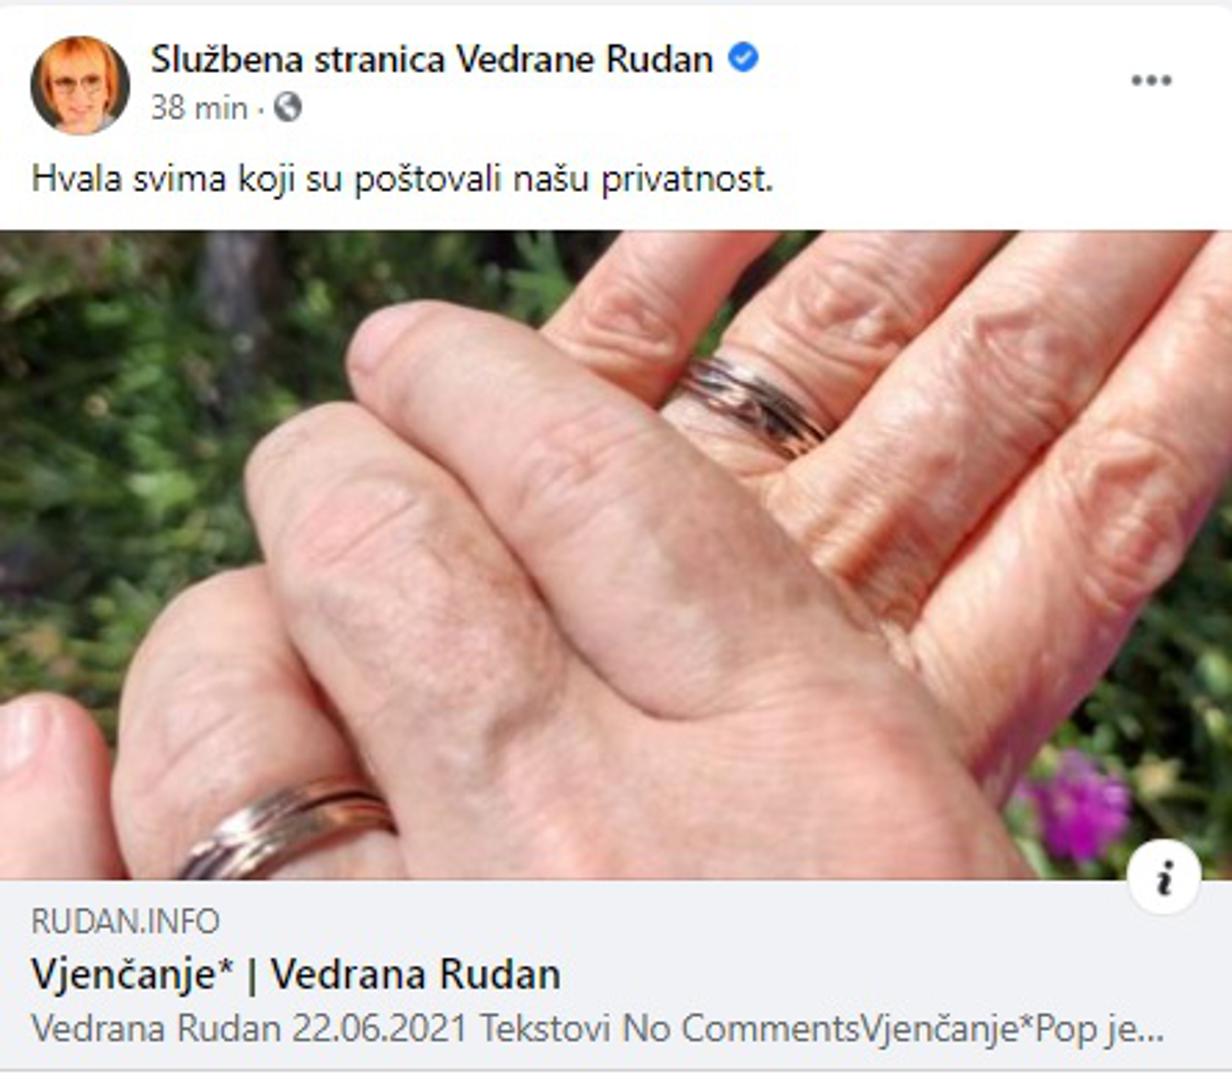Click the globe public-audience icon
Viewport: 1232px width, 1080px height.
288,107
